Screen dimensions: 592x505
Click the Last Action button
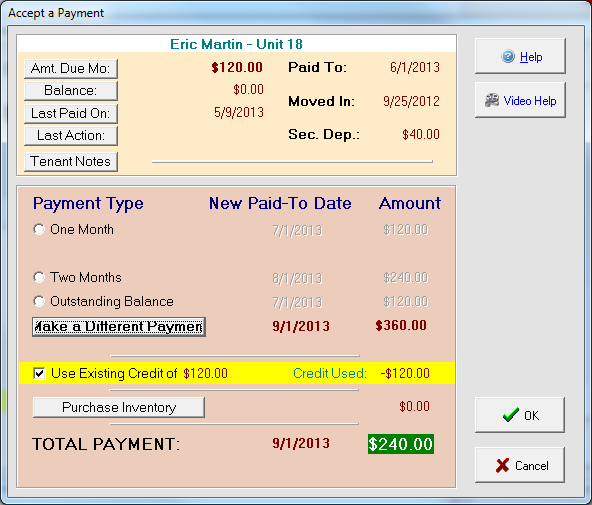point(71,135)
